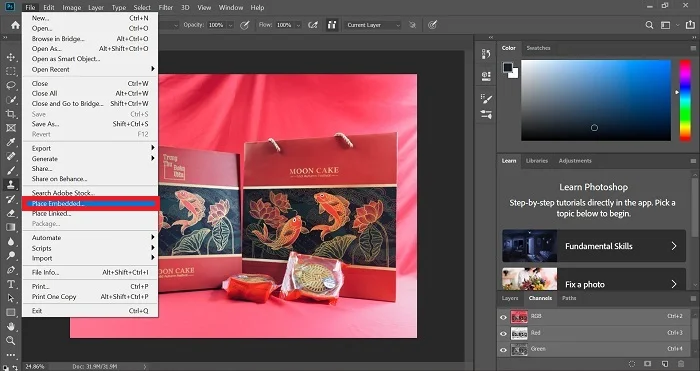Select the Crop tool

(x=11, y=114)
